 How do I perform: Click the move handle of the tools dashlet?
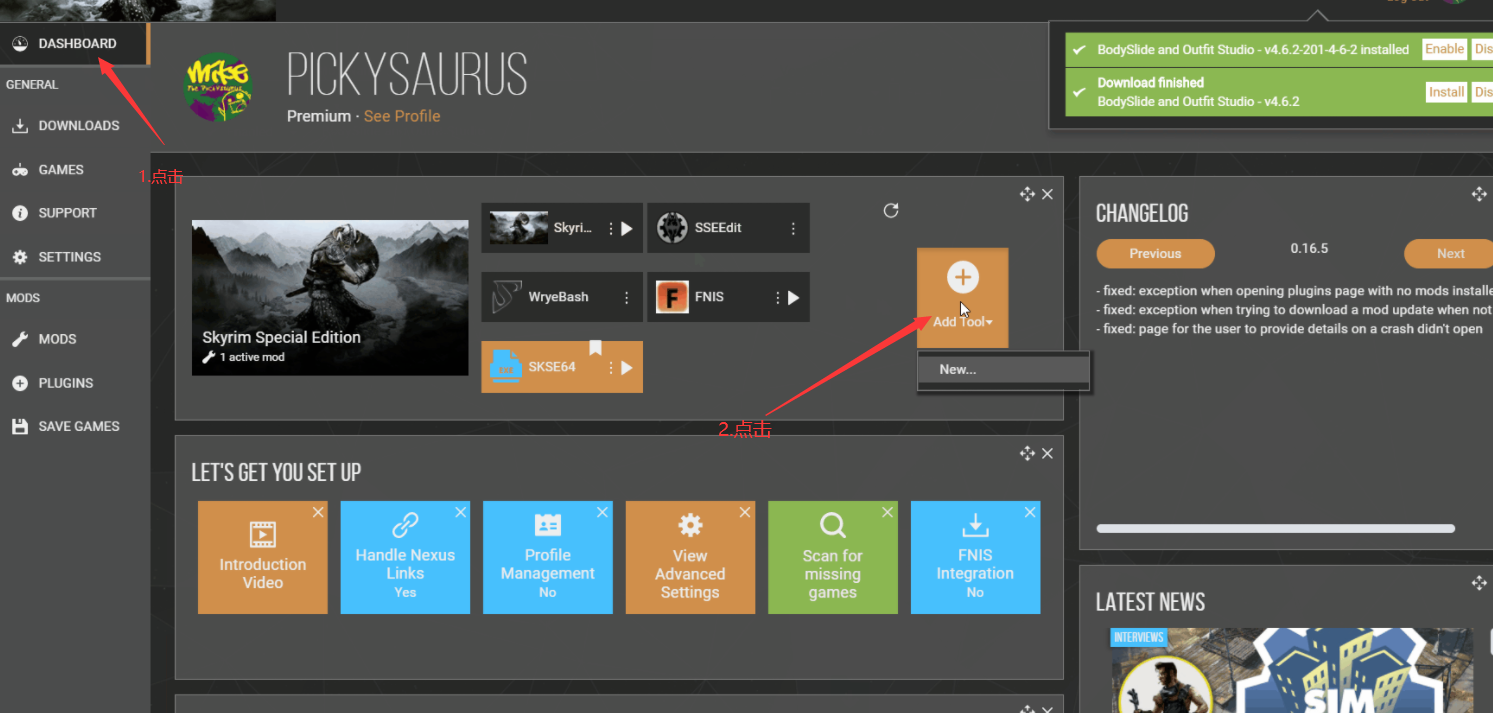[x=1027, y=194]
